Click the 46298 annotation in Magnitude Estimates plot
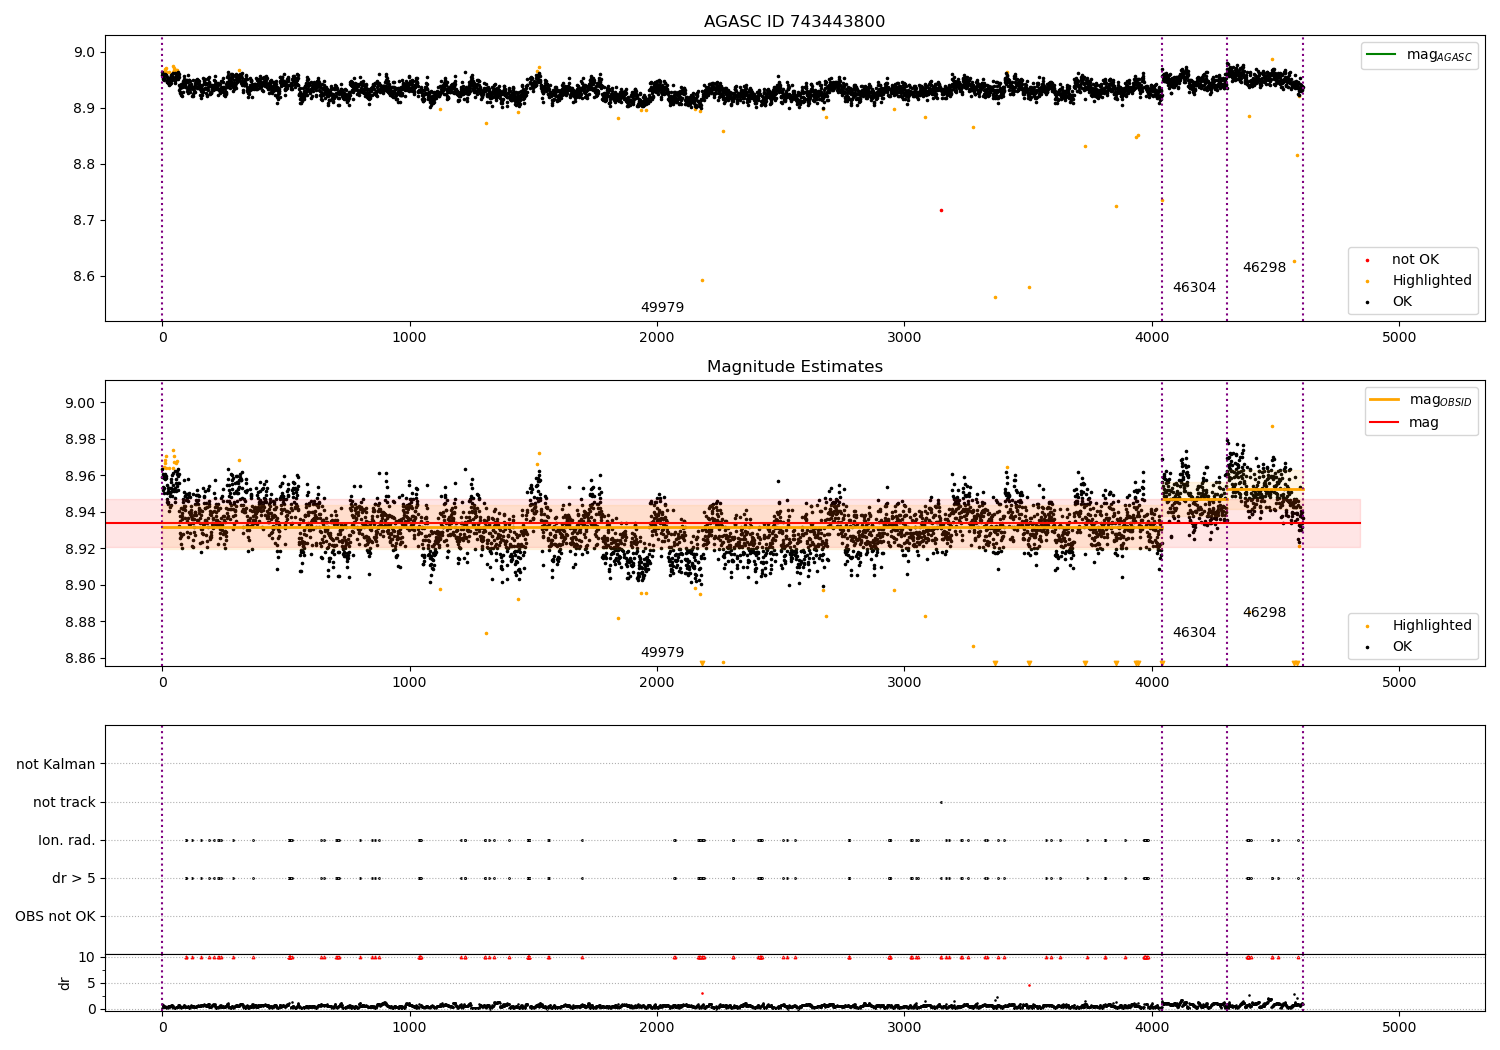 pyautogui.click(x=1264, y=613)
